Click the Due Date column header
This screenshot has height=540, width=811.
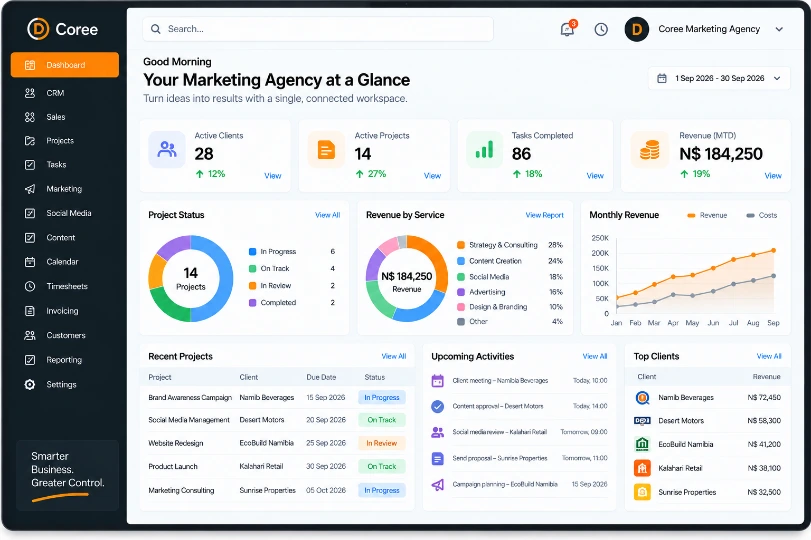(x=321, y=378)
